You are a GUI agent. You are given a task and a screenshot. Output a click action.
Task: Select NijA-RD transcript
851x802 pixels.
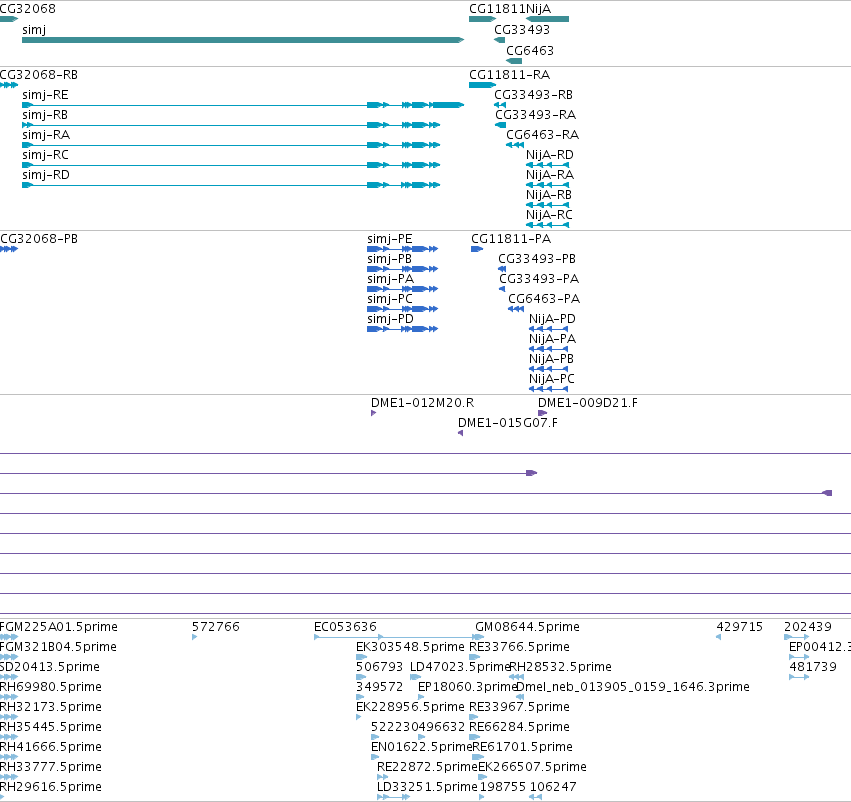(x=548, y=165)
